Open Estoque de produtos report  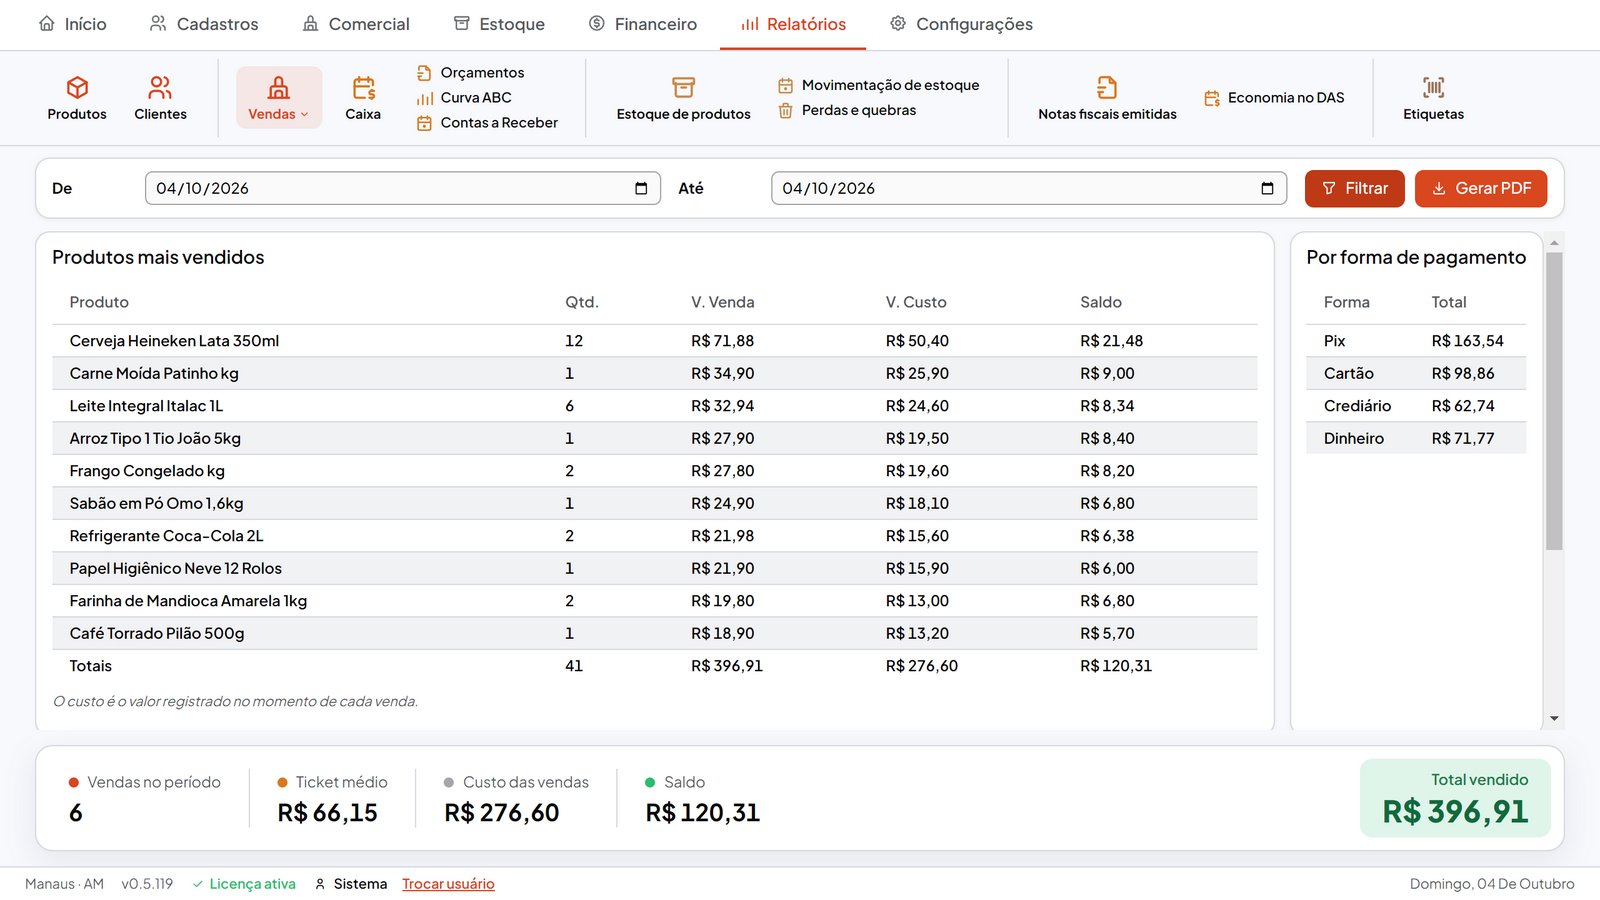[684, 98]
